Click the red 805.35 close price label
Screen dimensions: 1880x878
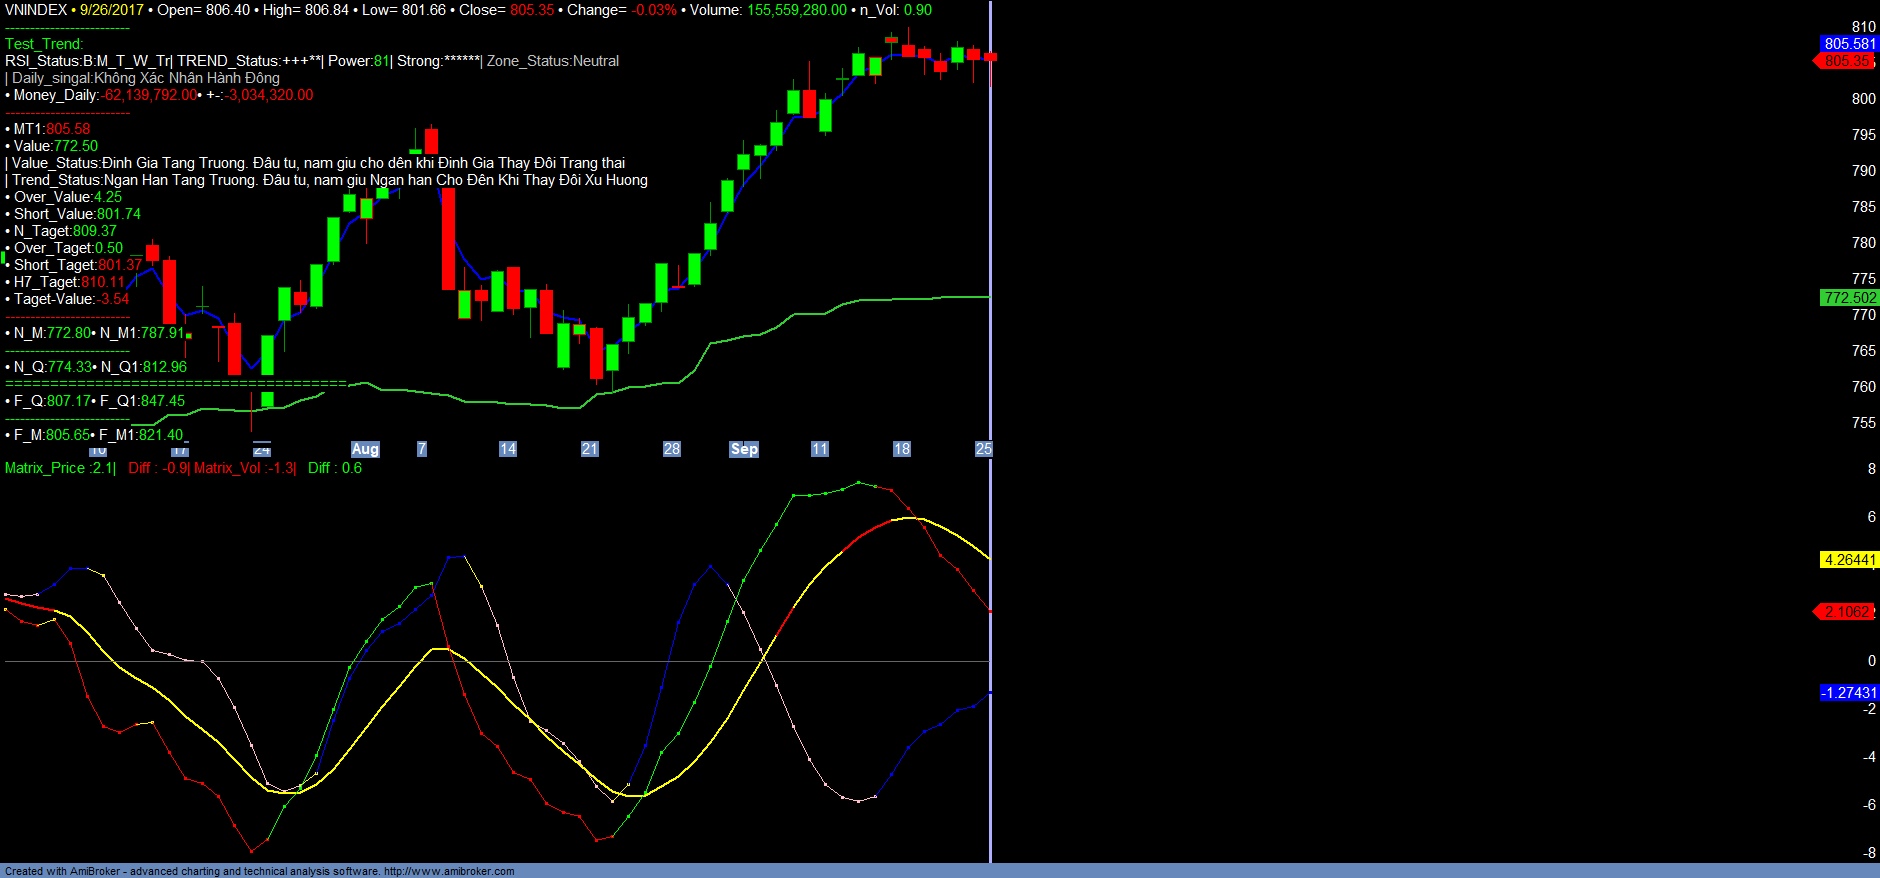coord(1846,61)
